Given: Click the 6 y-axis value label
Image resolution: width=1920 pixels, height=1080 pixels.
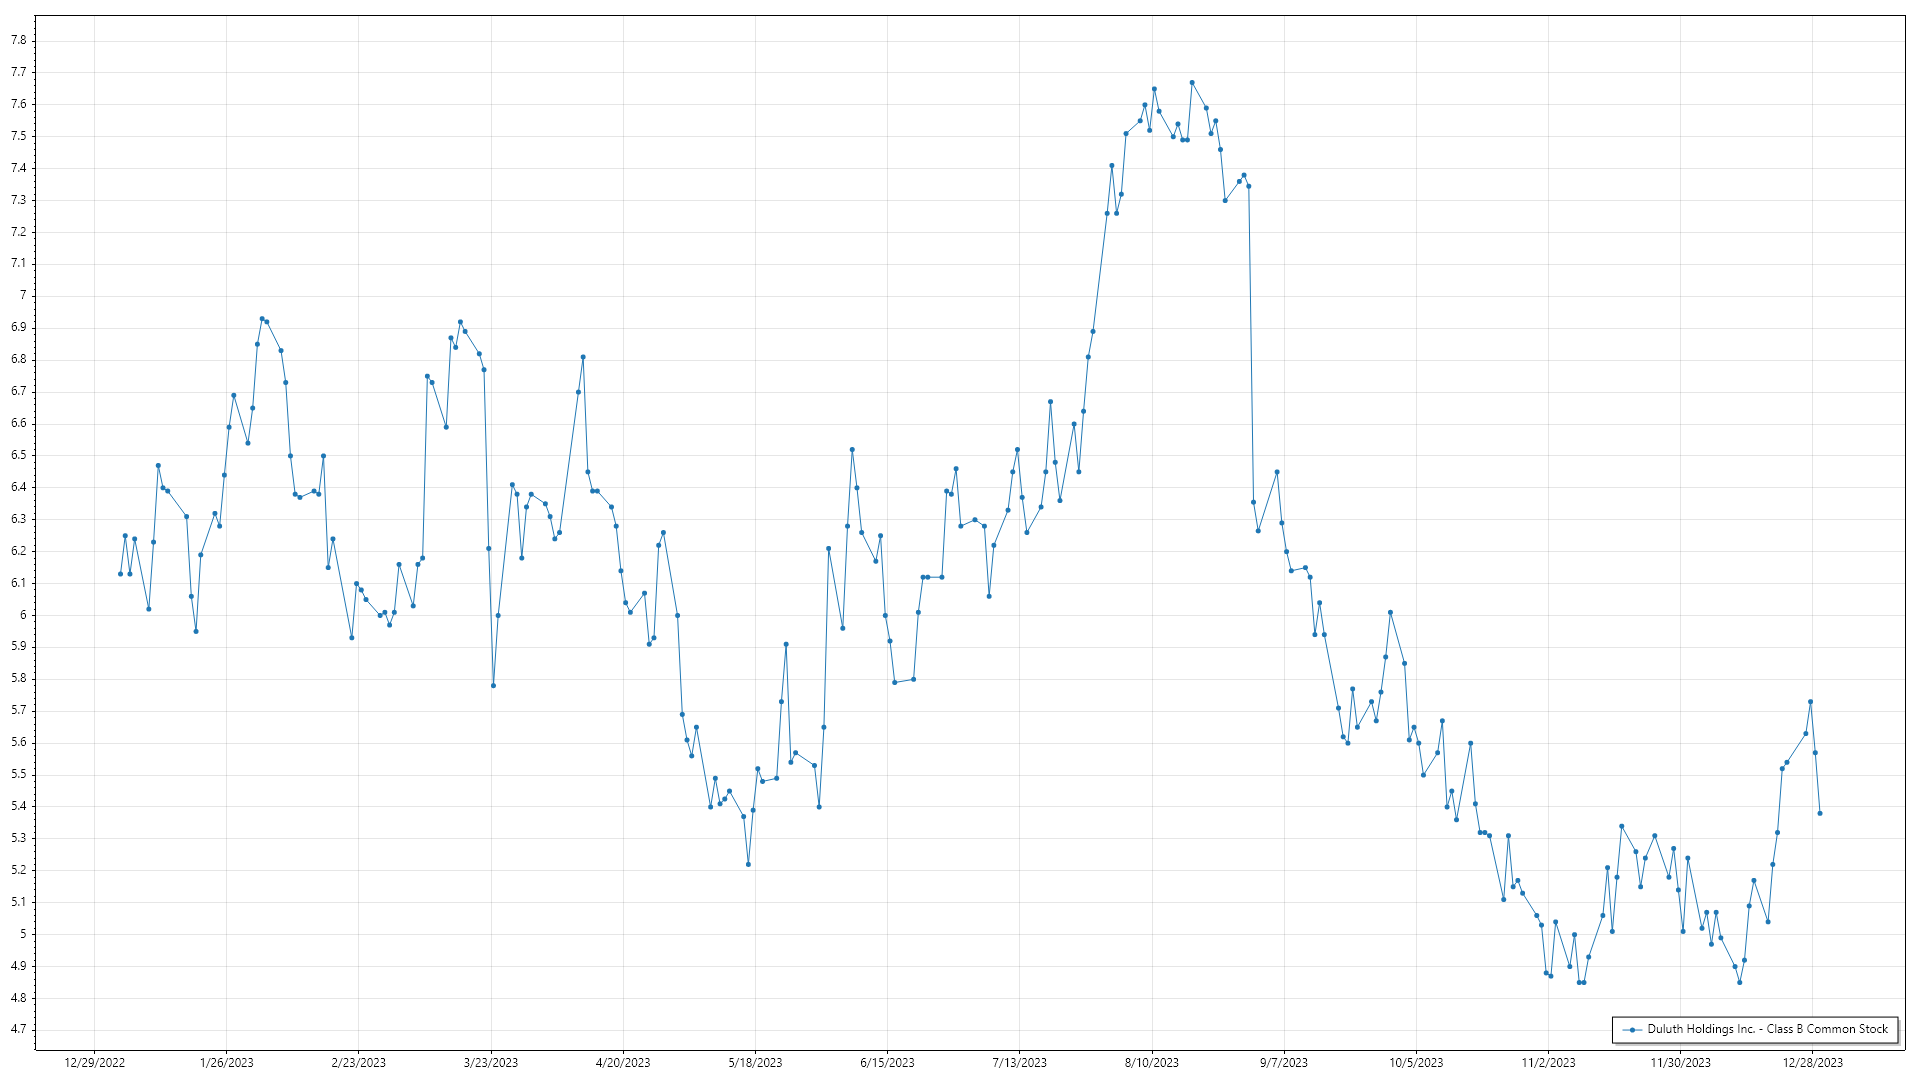Looking at the screenshot, I should click(23, 615).
